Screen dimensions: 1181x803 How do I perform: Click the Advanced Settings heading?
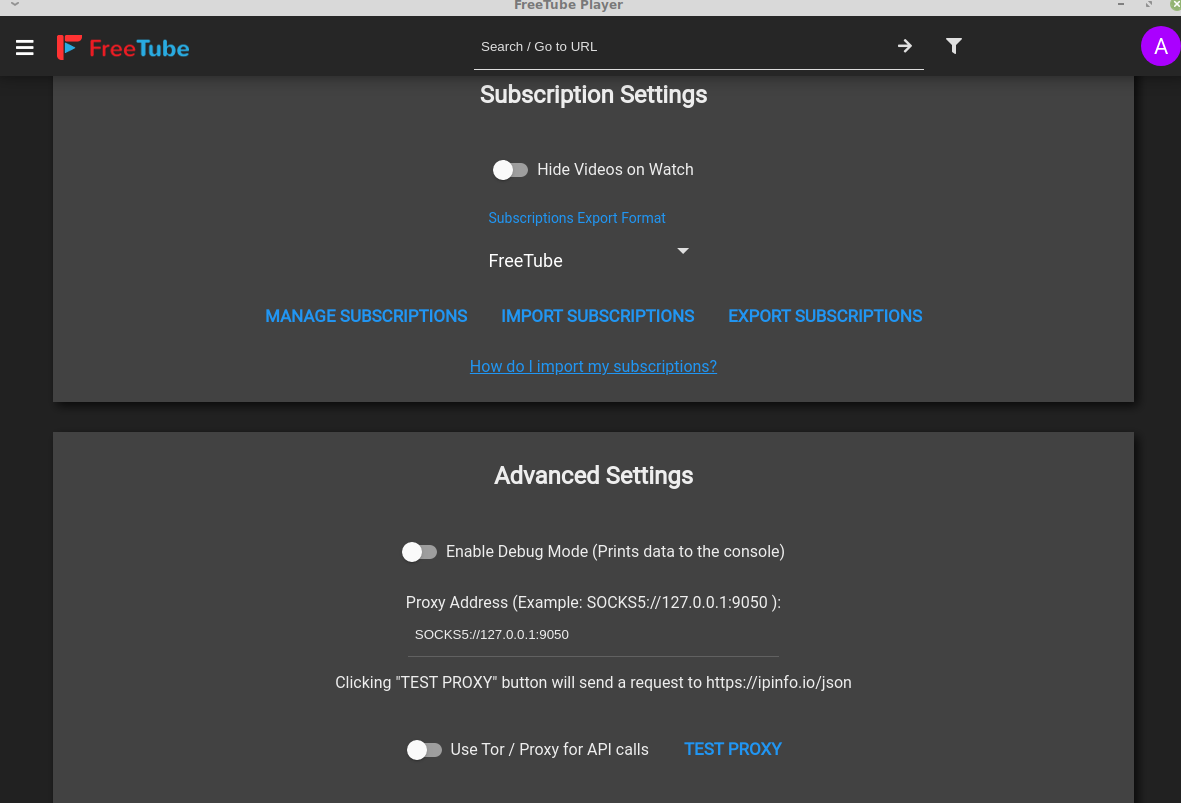pos(594,476)
